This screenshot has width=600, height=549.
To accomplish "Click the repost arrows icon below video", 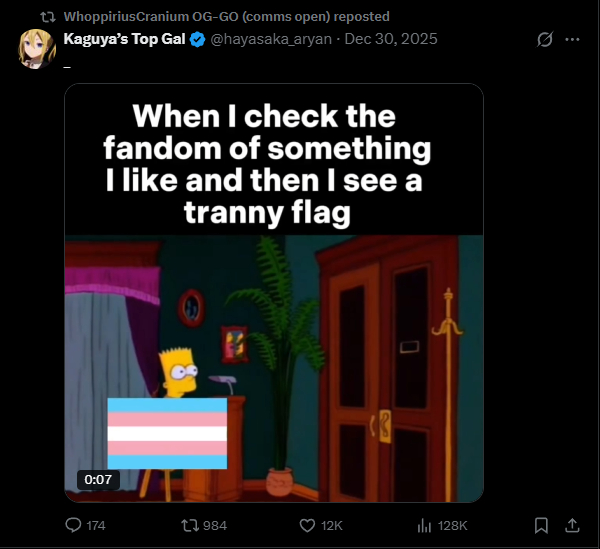I will (x=187, y=525).
